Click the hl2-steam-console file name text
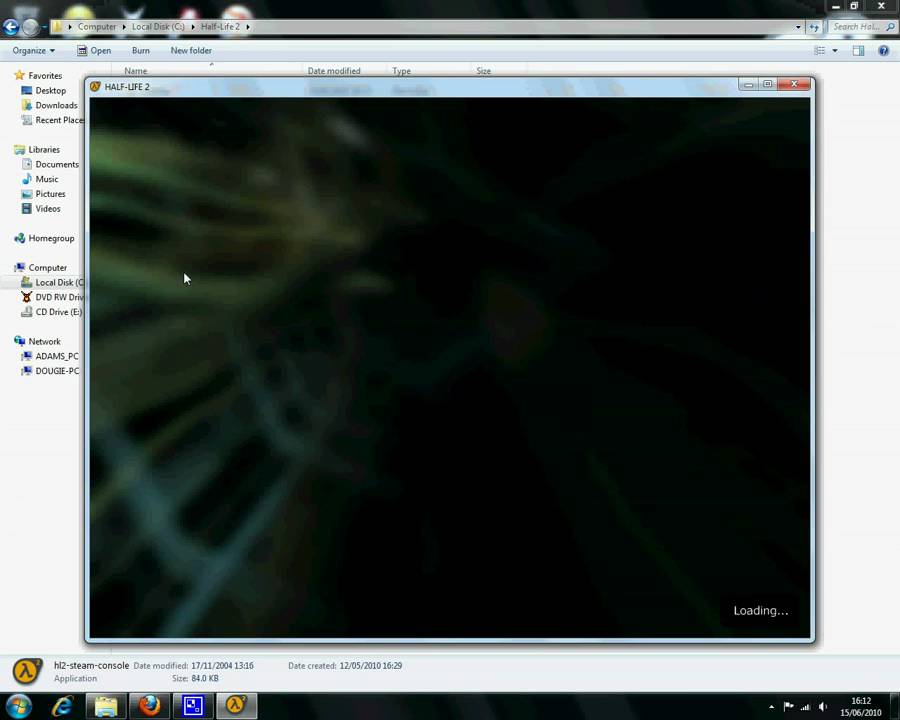This screenshot has height=720, width=900. point(91,665)
